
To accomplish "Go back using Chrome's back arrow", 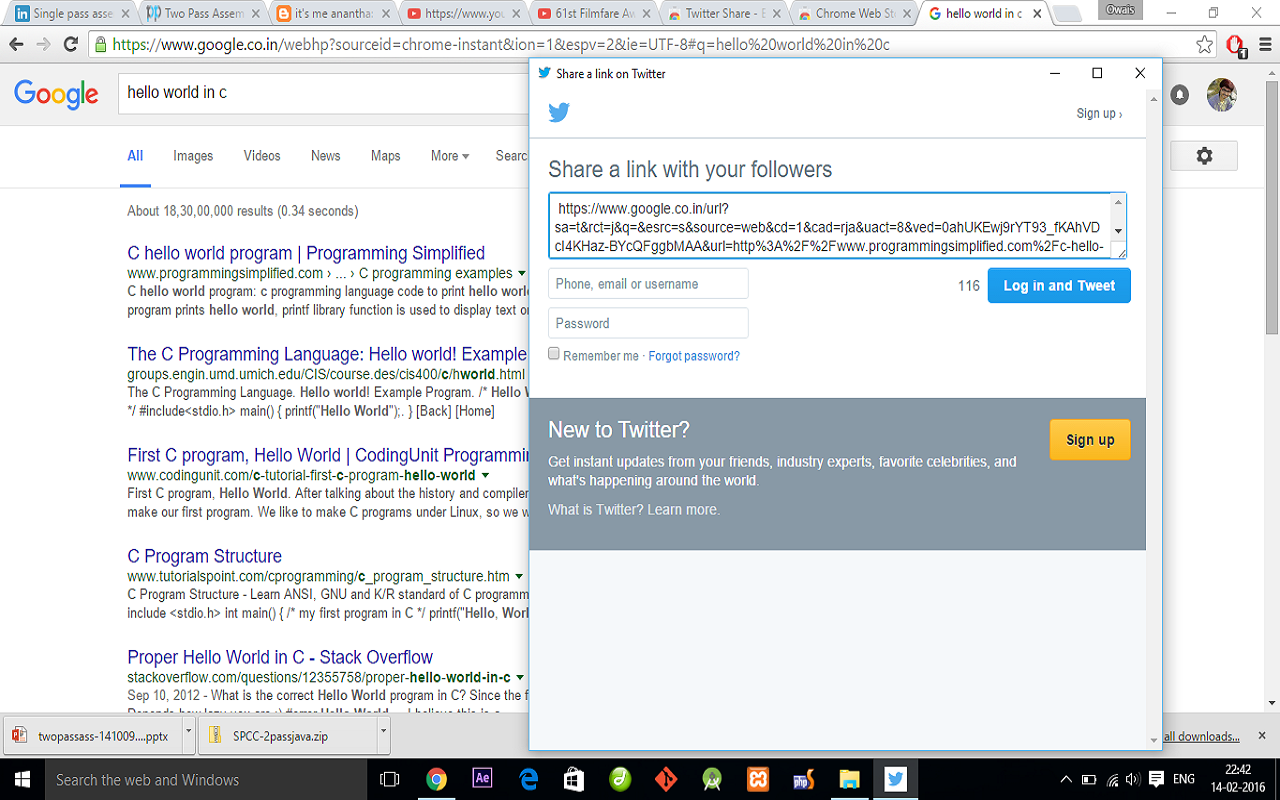I will tap(16, 45).
